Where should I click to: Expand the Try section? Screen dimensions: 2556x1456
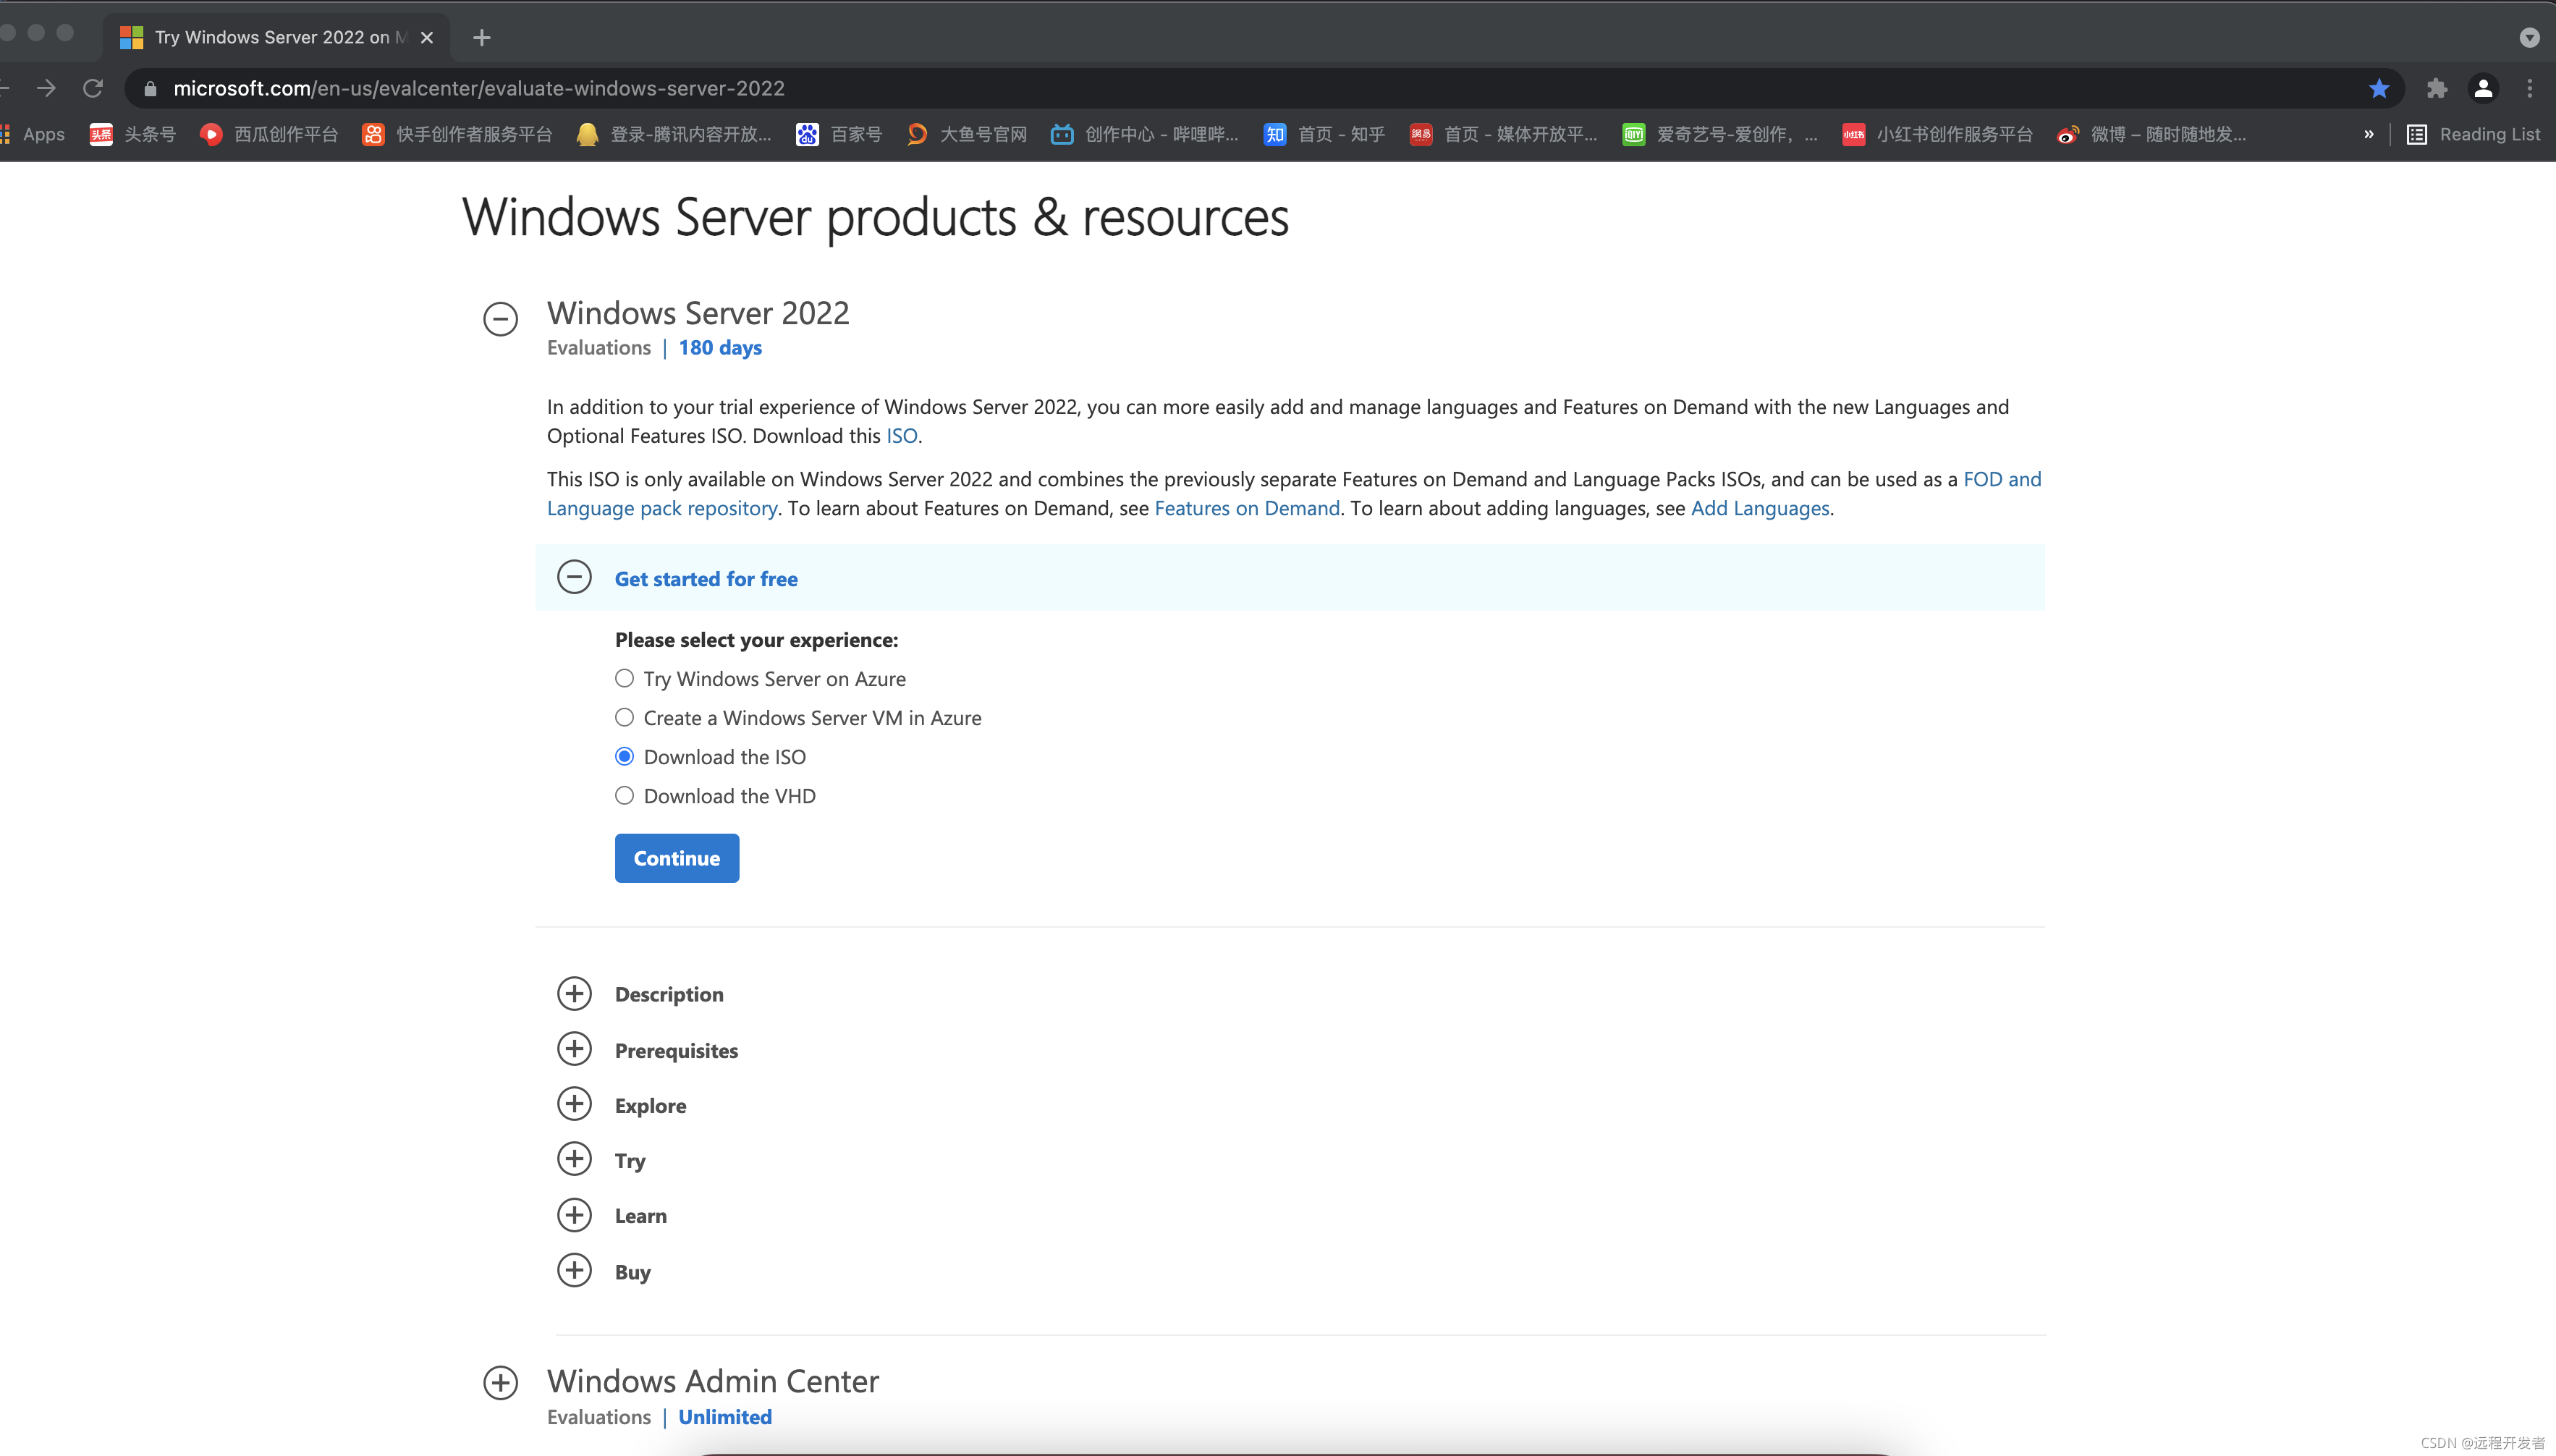[574, 1159]
